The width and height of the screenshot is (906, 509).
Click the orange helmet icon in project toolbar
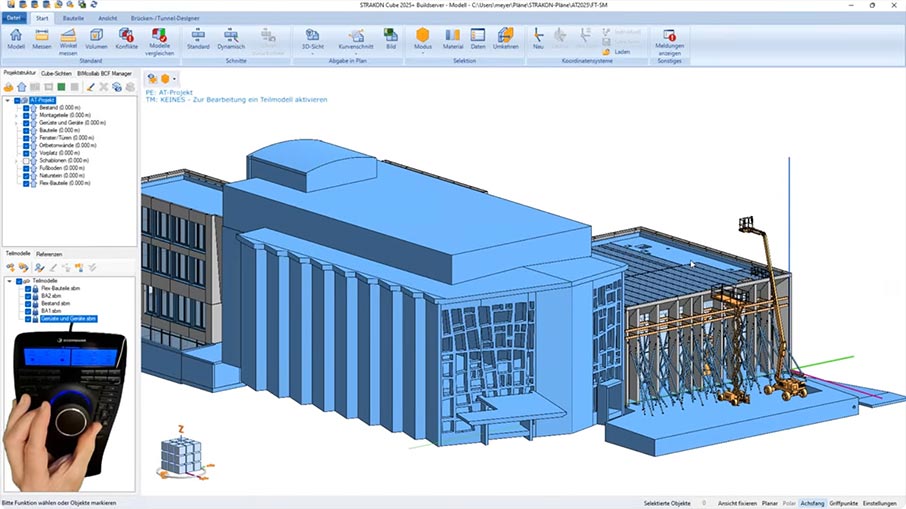point(9,87)
